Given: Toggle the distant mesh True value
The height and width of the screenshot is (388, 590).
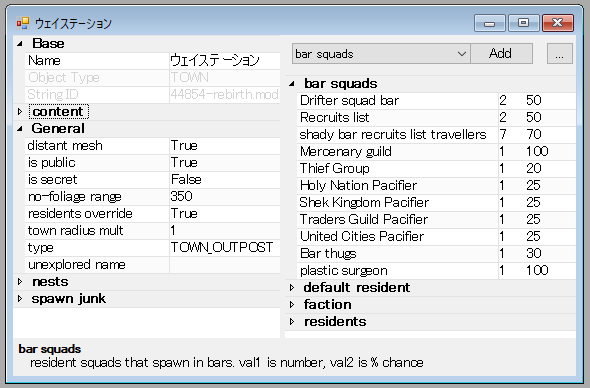Looking at the screenshot, I should (x=225, y=146).
